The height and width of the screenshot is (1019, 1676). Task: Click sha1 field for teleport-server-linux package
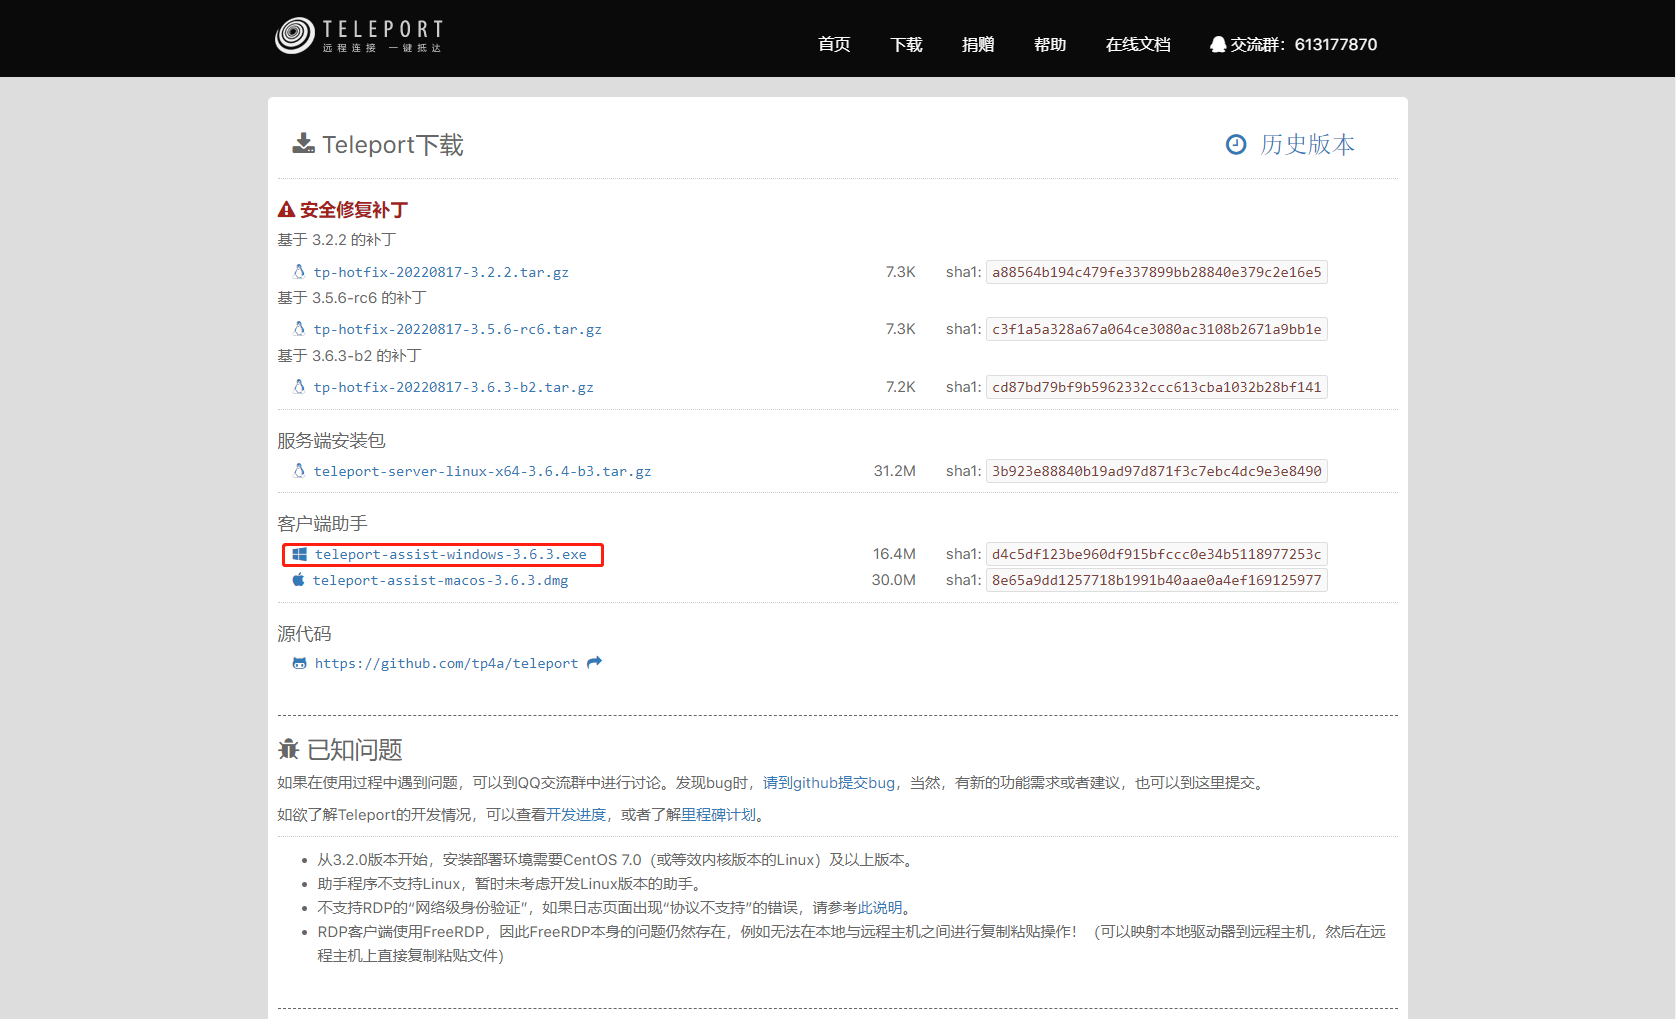(x=1157, y=471)
